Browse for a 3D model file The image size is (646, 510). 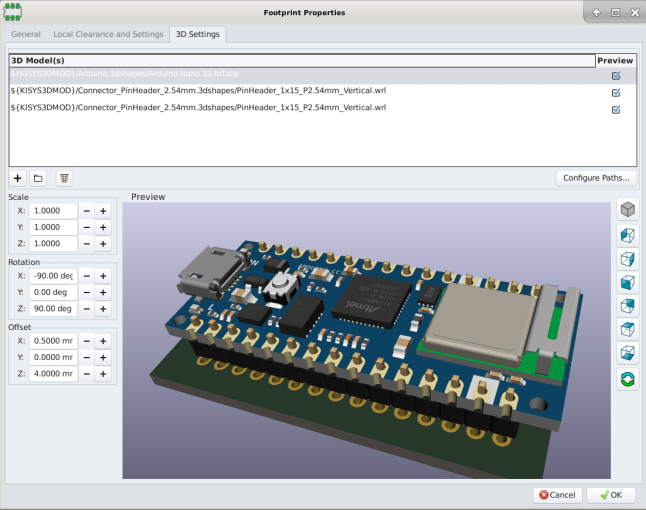[38, 178]
